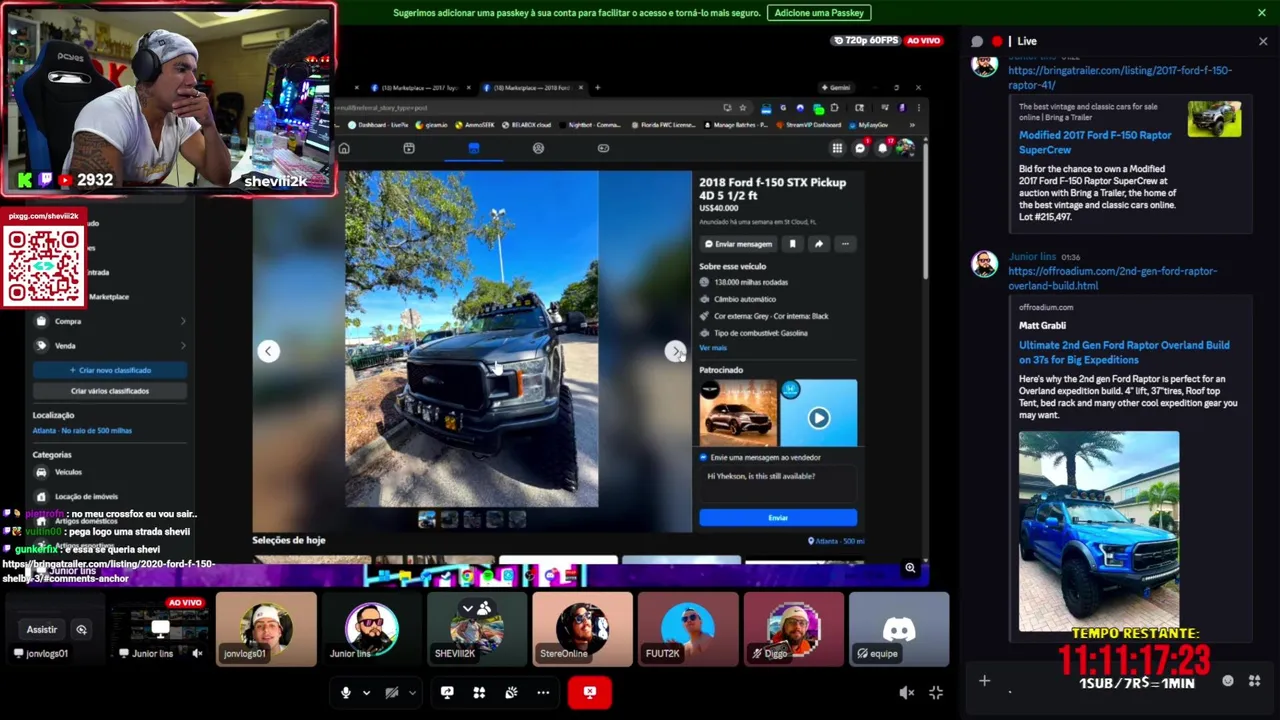The width and height of the screenshot is (1280, 720).
Task: Open Facebook menu grid icon
Action: 837,148
